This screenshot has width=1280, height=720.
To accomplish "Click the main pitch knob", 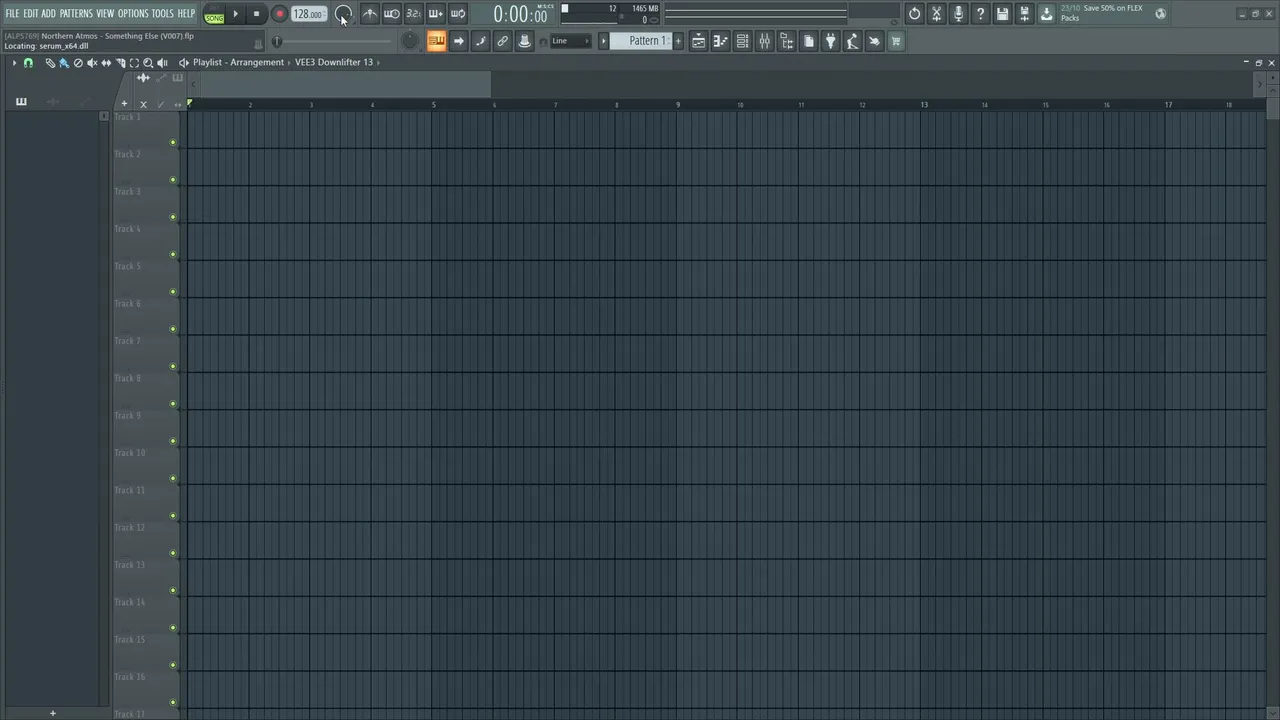I will click(x=409, y=41).
